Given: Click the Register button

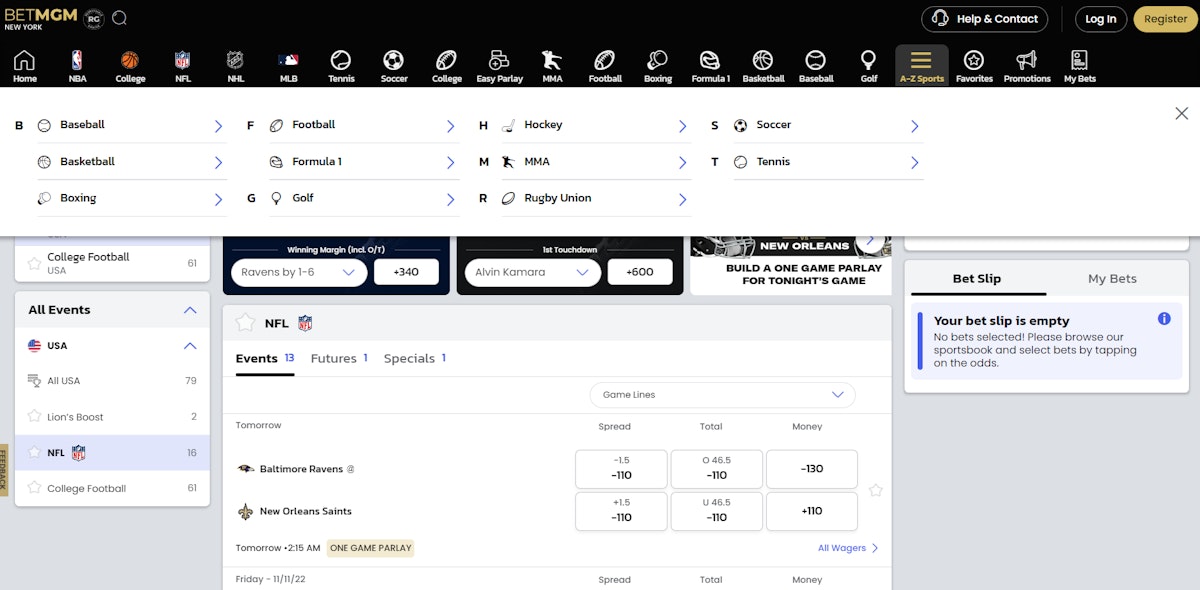Looking at the screenshot, I should click(1165, 19).
